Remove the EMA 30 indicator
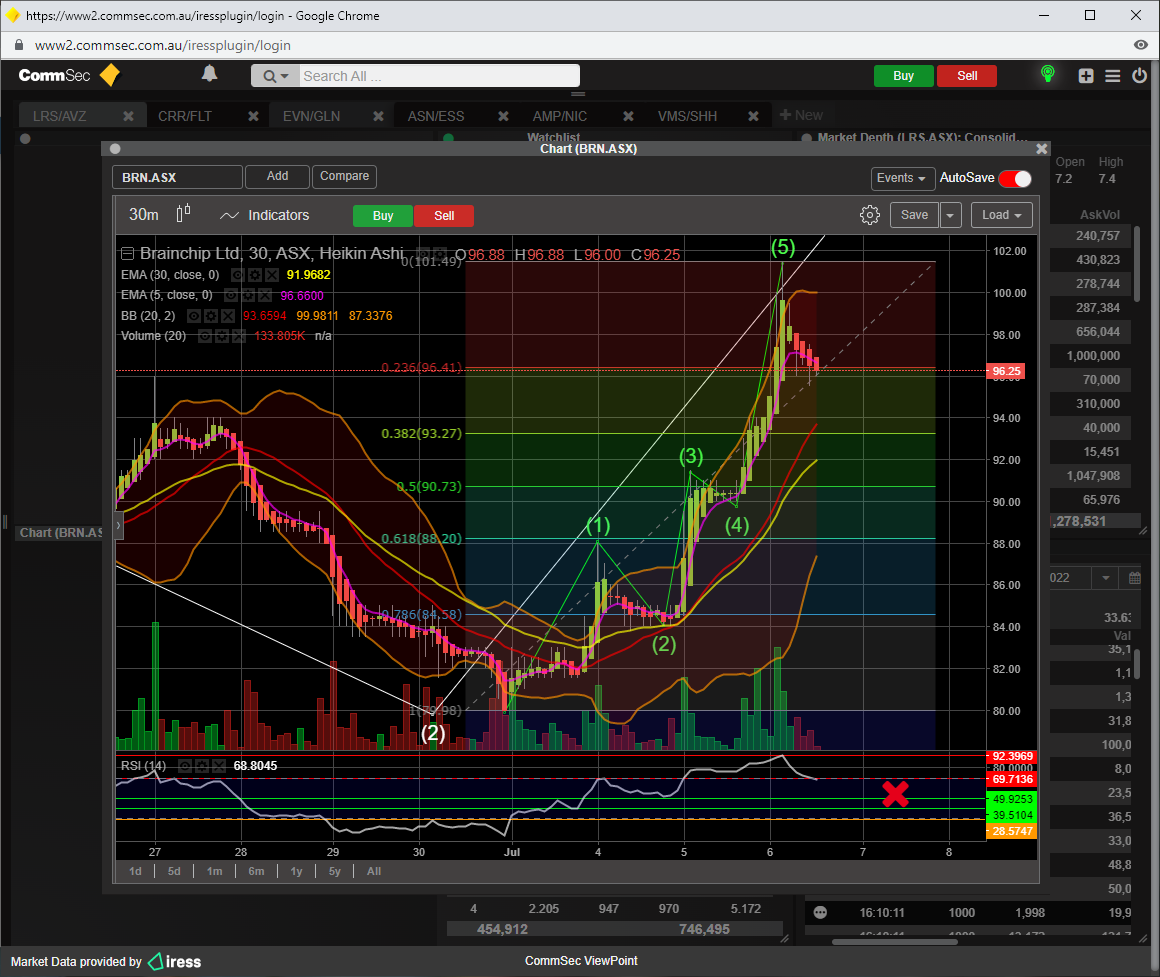 click(272, 275)
